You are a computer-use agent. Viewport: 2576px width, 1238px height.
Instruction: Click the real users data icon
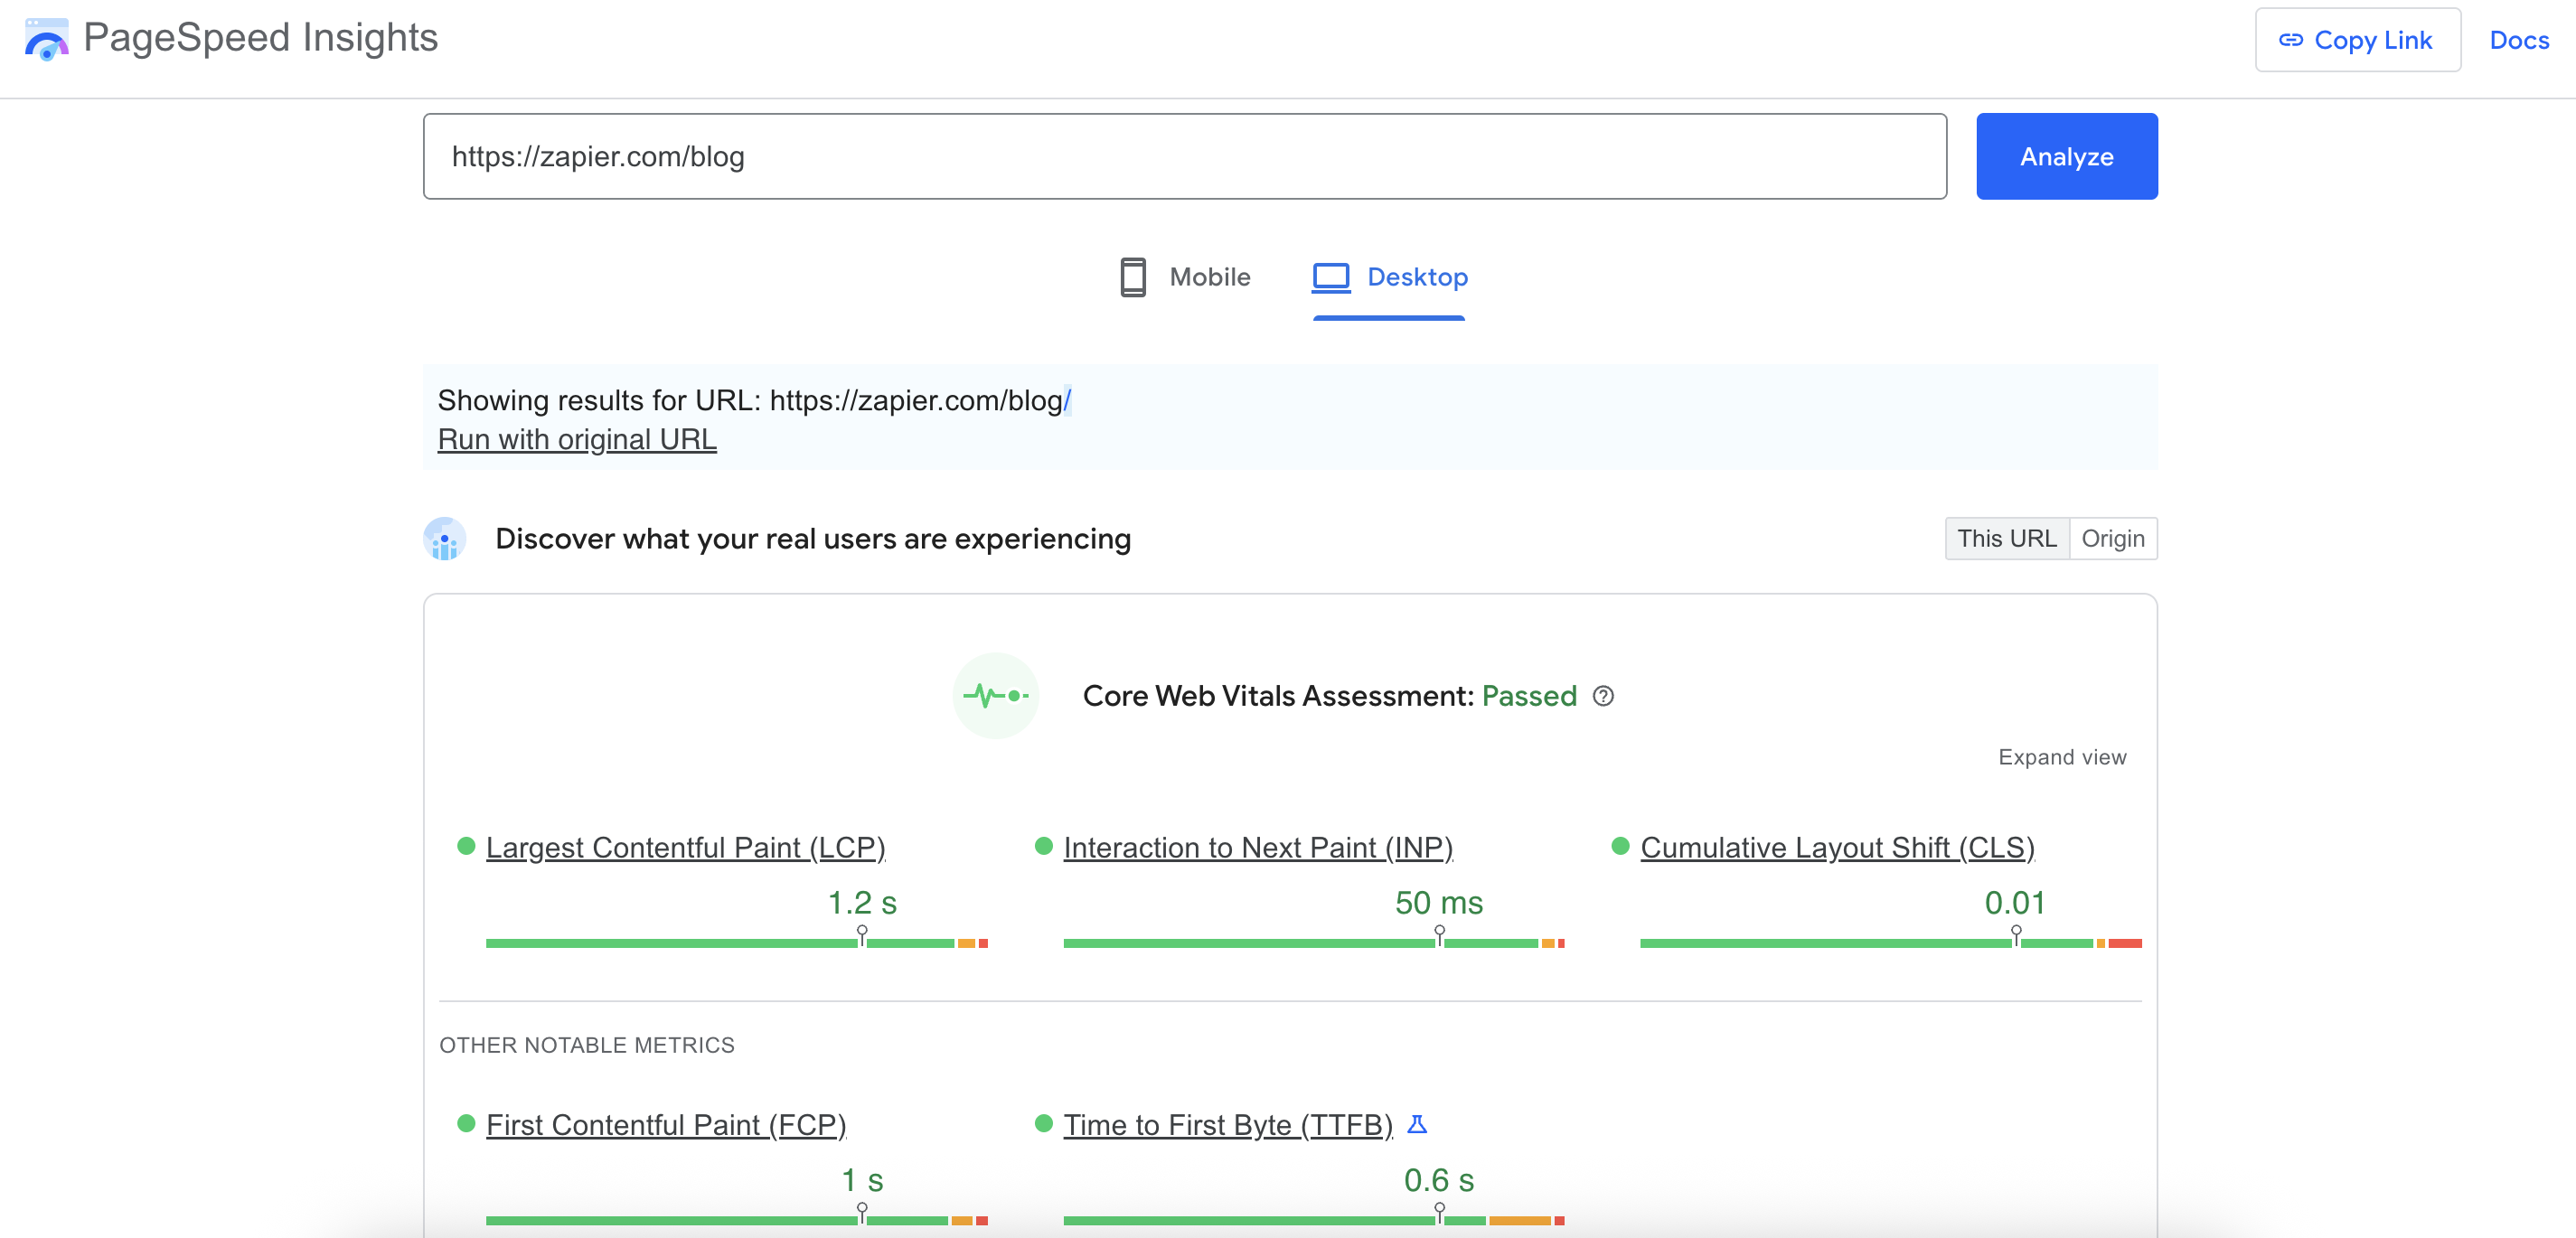(x=445, y=538)
